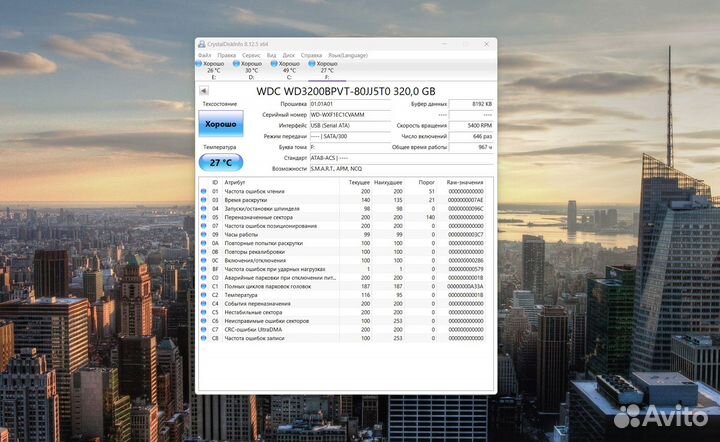Click the rotation speed value 5400 RPM
Screen dimensions: 720x442
coord(471,125)
